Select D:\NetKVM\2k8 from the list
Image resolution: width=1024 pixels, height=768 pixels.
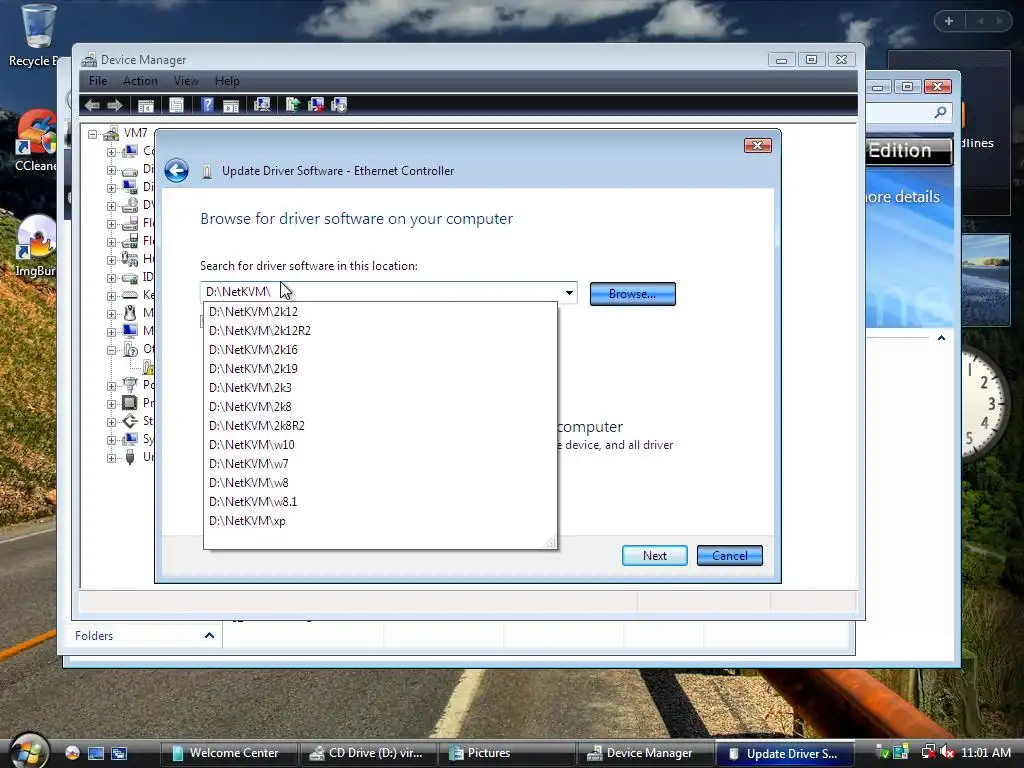380,406
